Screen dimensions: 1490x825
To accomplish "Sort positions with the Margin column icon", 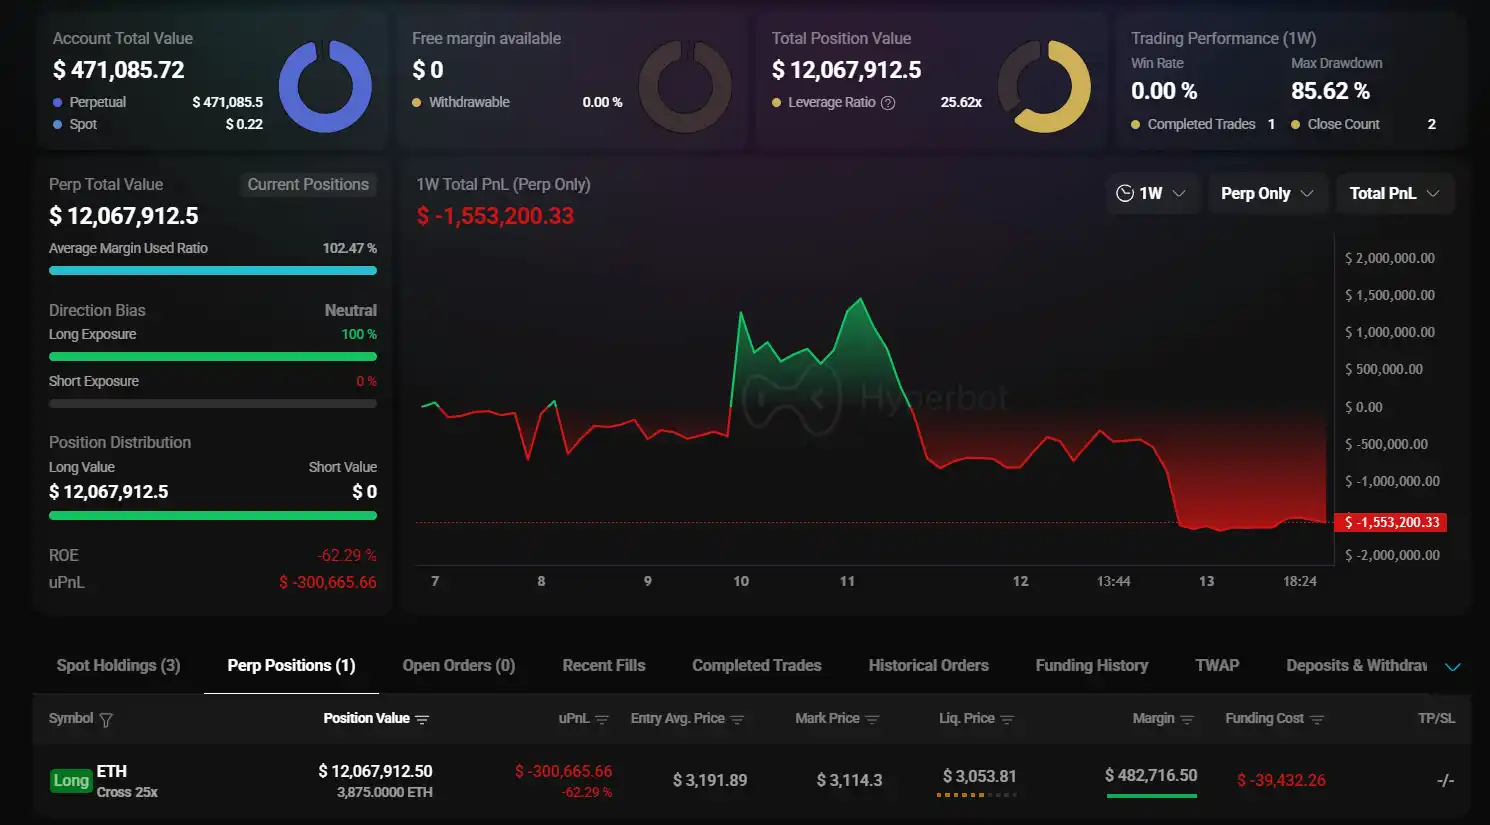I will point(1187,718).
